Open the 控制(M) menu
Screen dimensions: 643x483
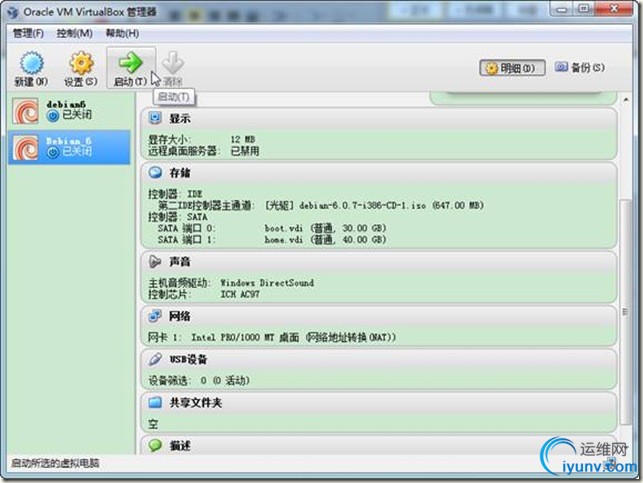pyautogui.click(x=74, y=33)
